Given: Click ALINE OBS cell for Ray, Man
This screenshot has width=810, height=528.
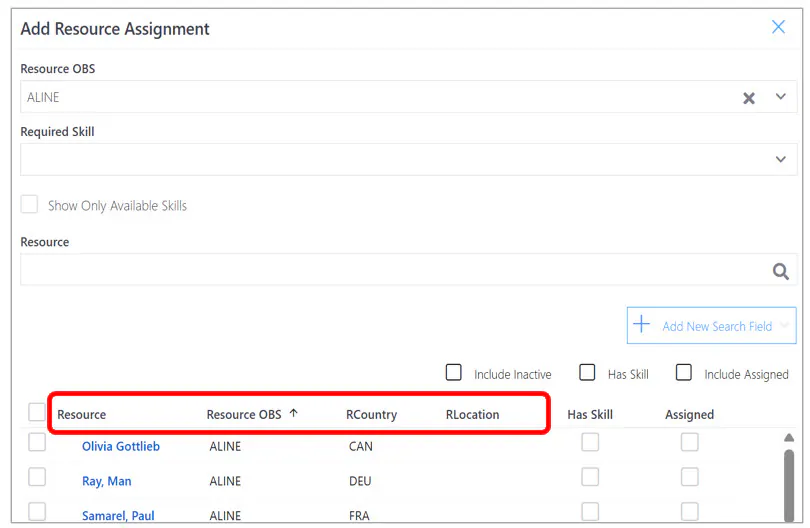Looking at the screenshot, I should (225, 481).
